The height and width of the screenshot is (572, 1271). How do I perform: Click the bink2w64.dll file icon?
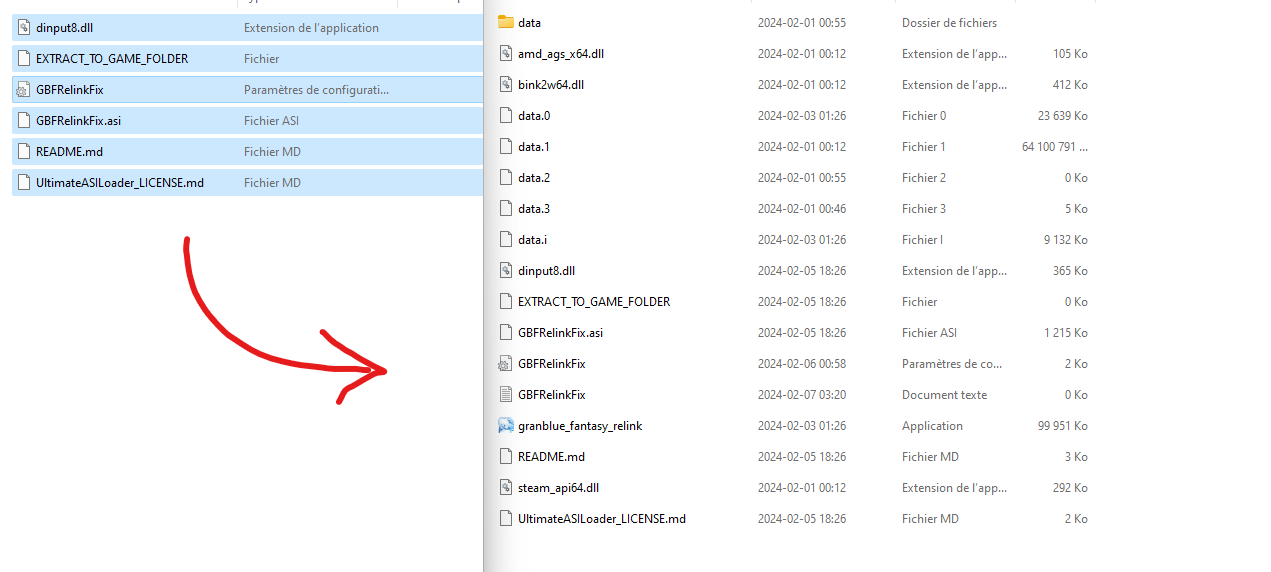click(x=505, y=84)
